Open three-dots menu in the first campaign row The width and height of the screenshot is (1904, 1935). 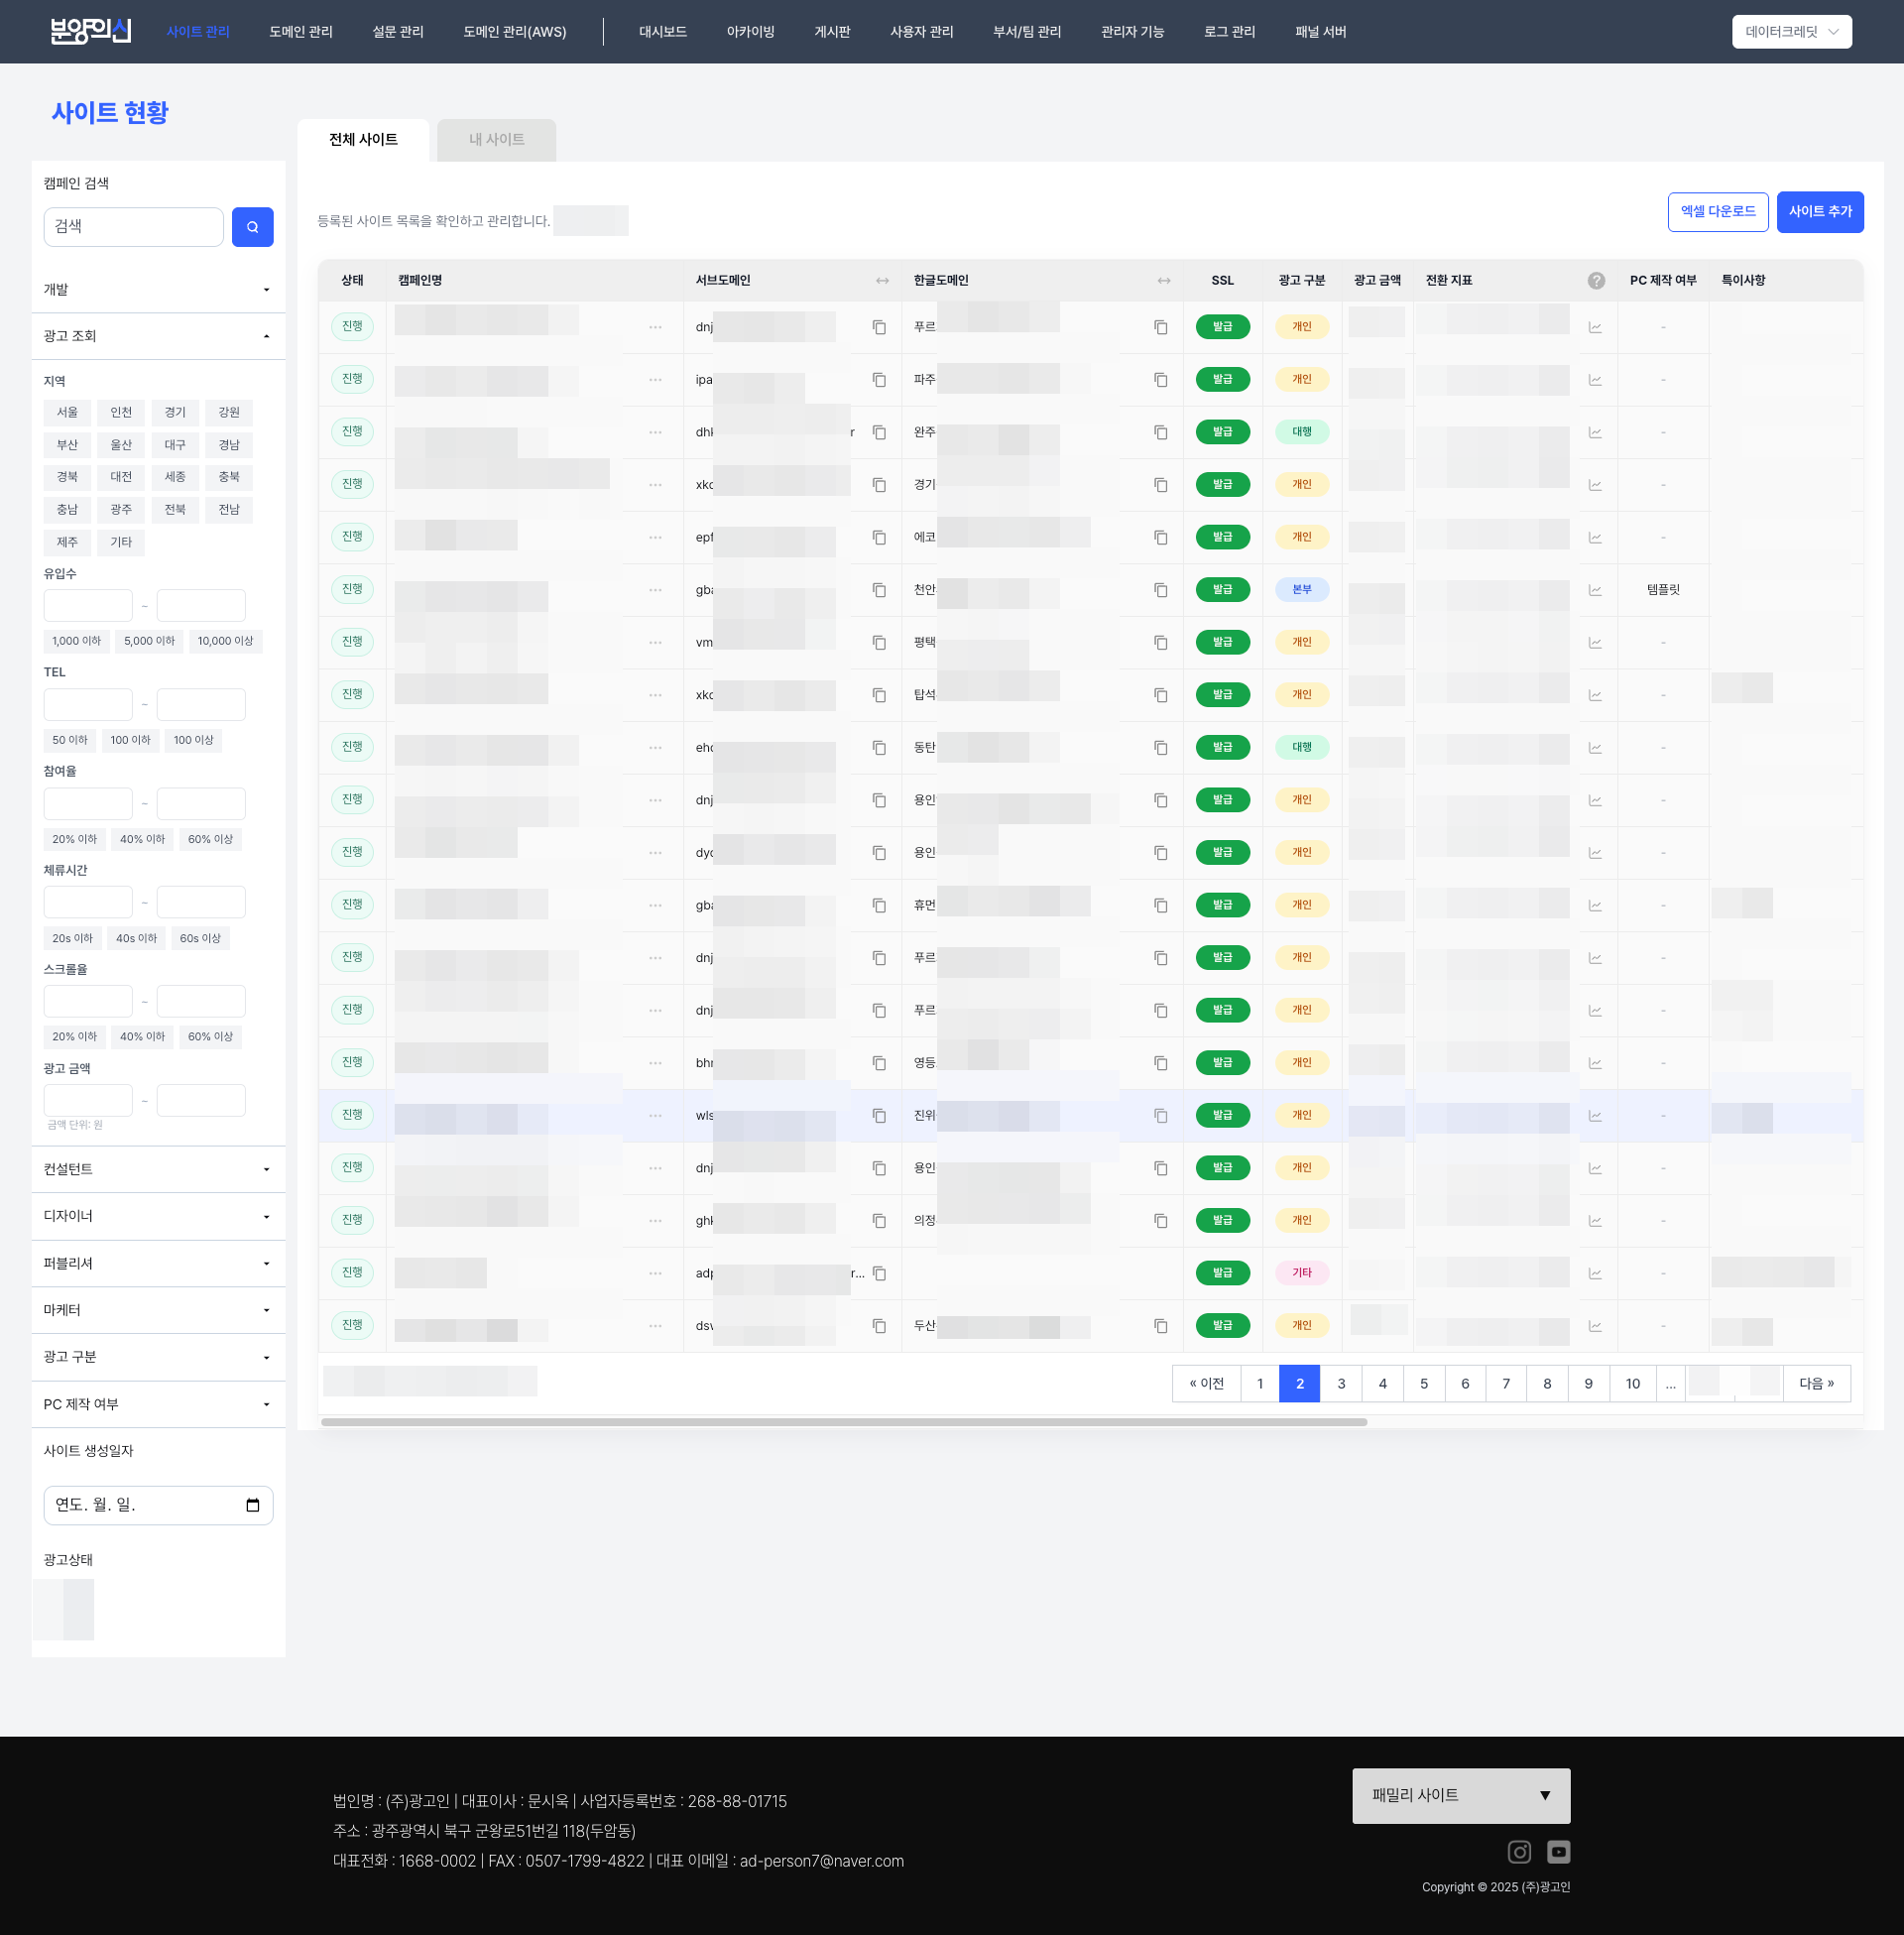click(x=655, y=328)
